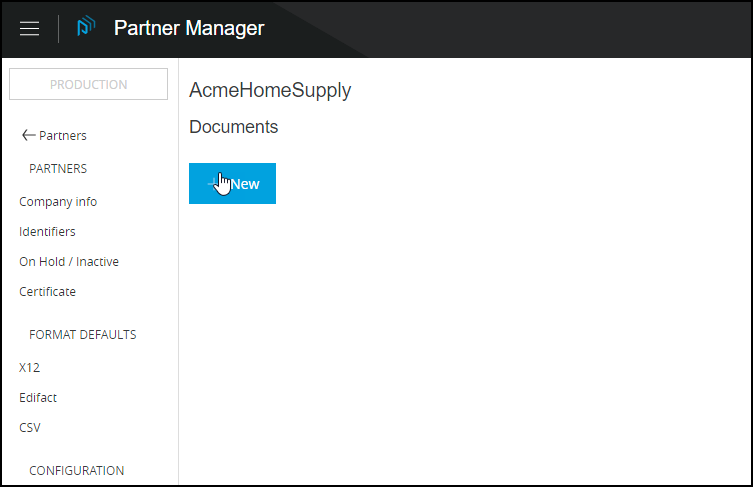Open Company info in sidebar
753x487 pixels.
point(58,202)
